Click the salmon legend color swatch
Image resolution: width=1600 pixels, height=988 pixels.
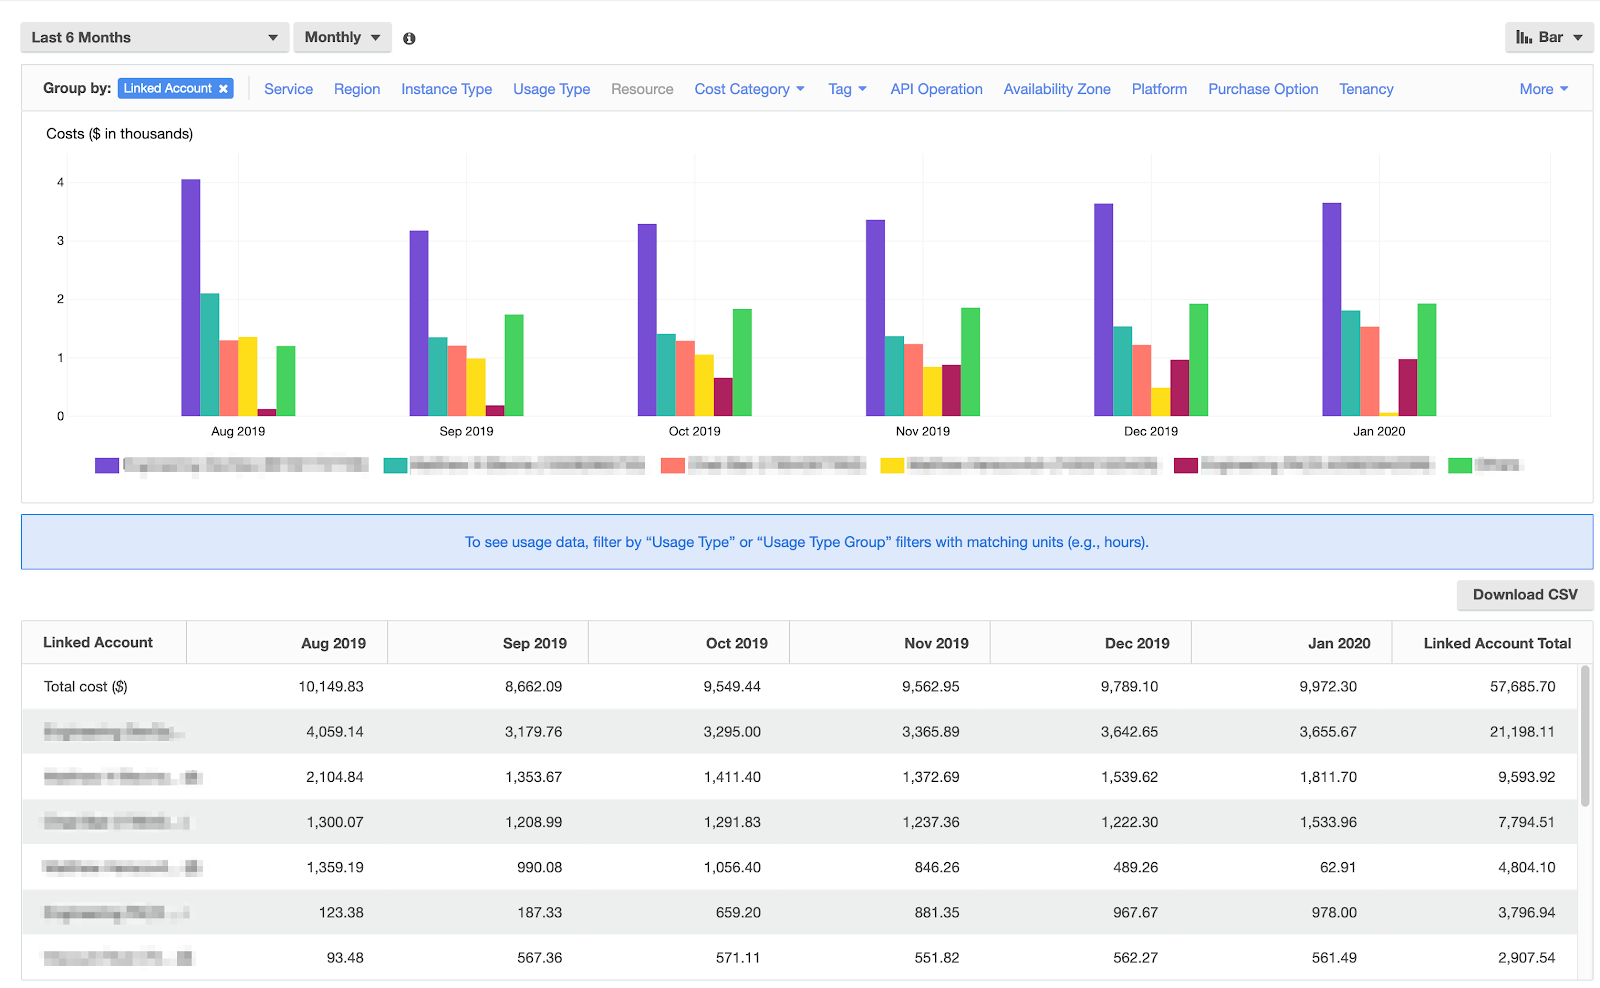673,465
